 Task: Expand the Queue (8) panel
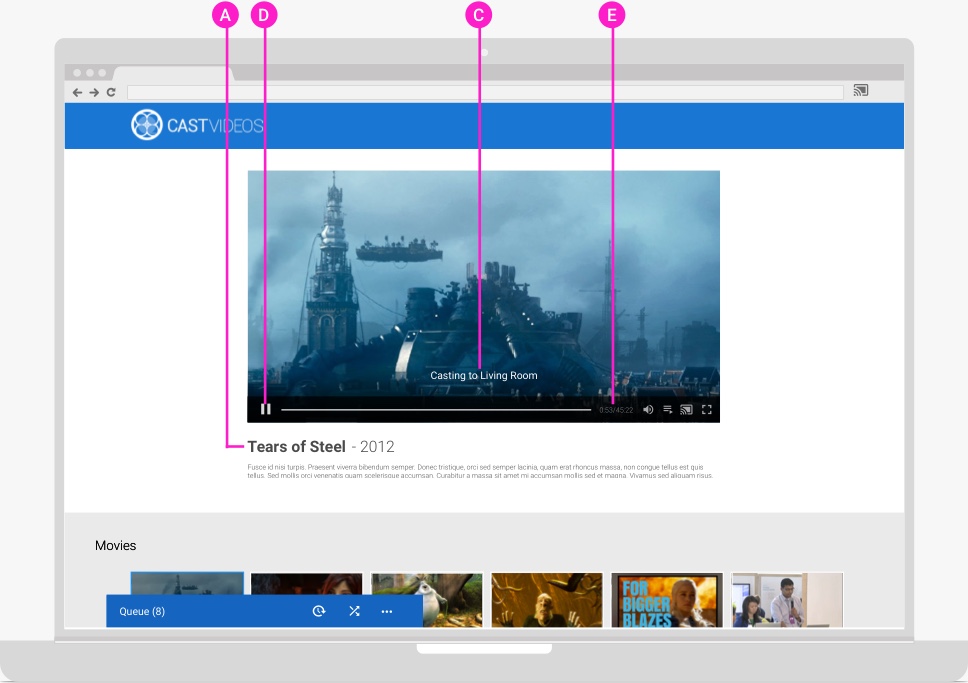[x=142, y=611]
